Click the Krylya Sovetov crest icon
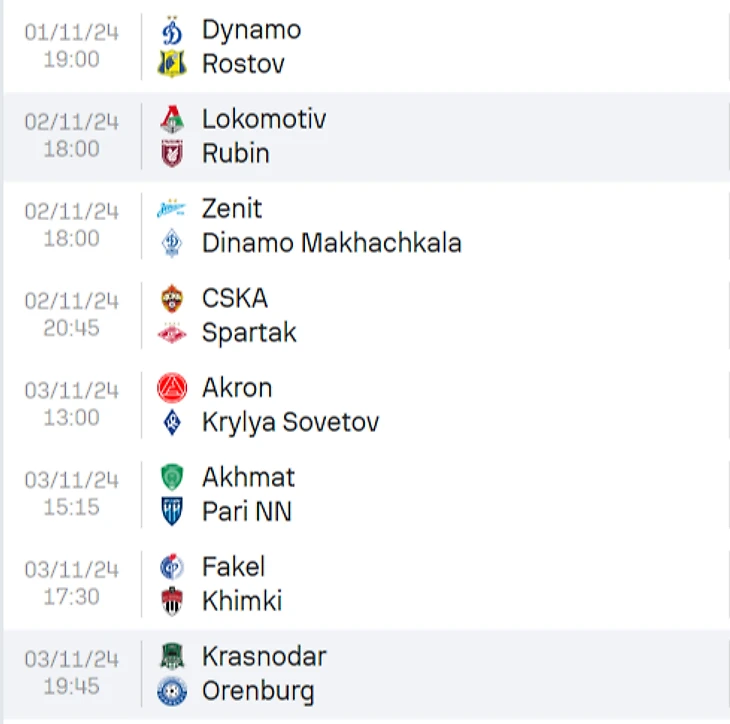Image resolution: width=730 pixels, height=724 pixels. tap(172, 422)
